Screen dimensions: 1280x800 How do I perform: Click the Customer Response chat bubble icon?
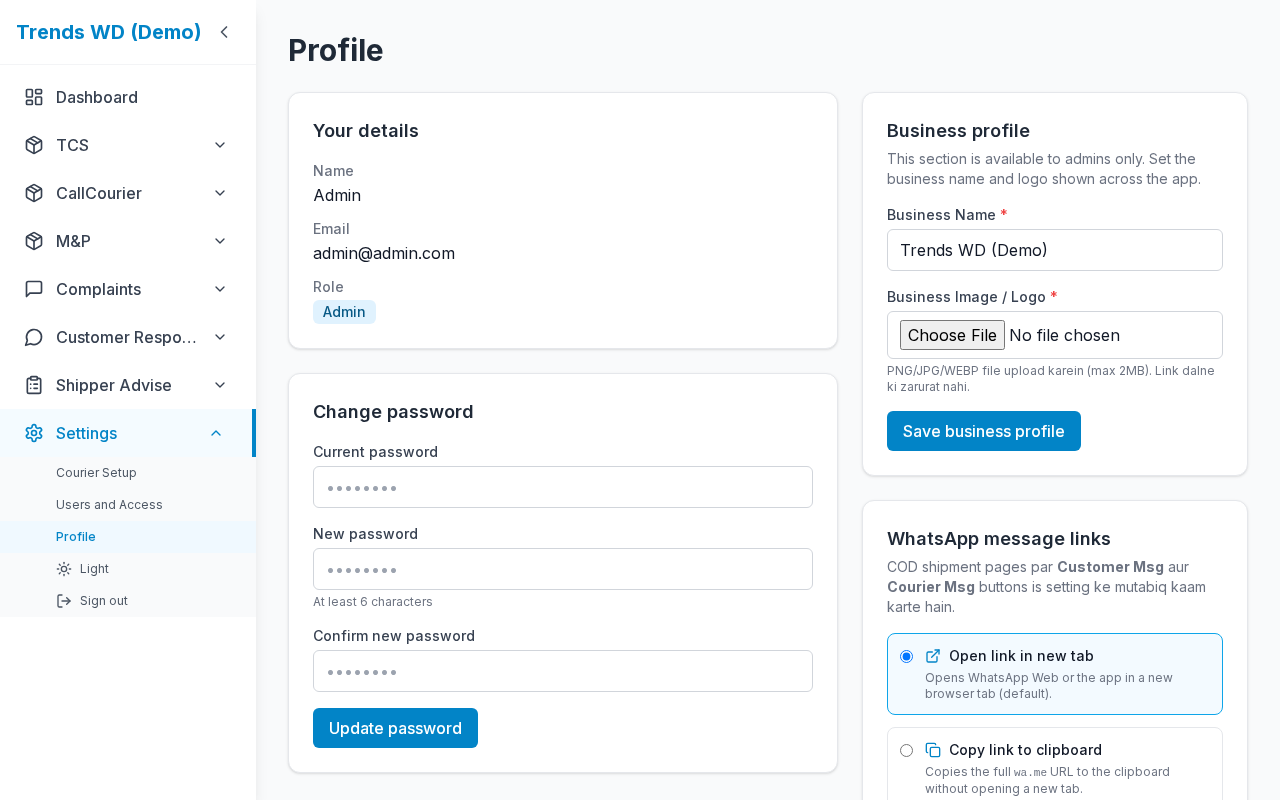pos(34,337)
